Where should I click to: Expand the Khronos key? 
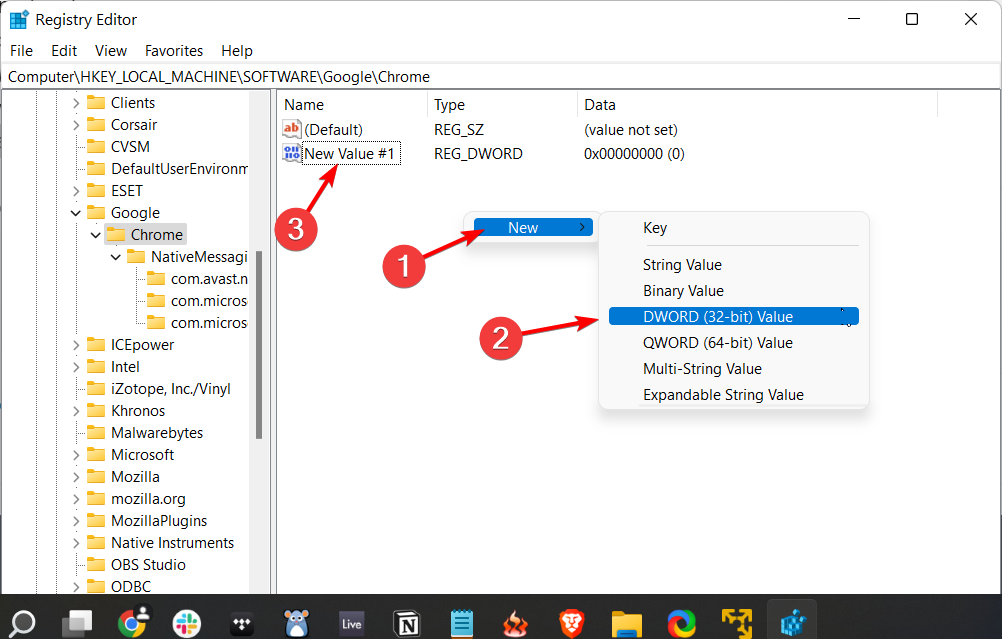click(76, 411)
